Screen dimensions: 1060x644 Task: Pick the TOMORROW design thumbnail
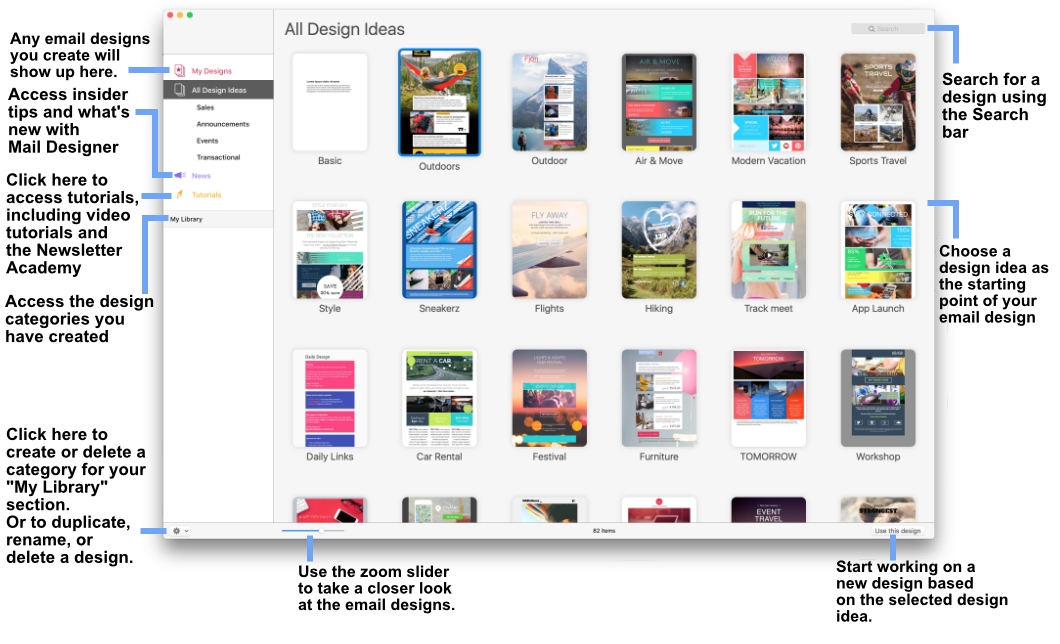(769, 398)
